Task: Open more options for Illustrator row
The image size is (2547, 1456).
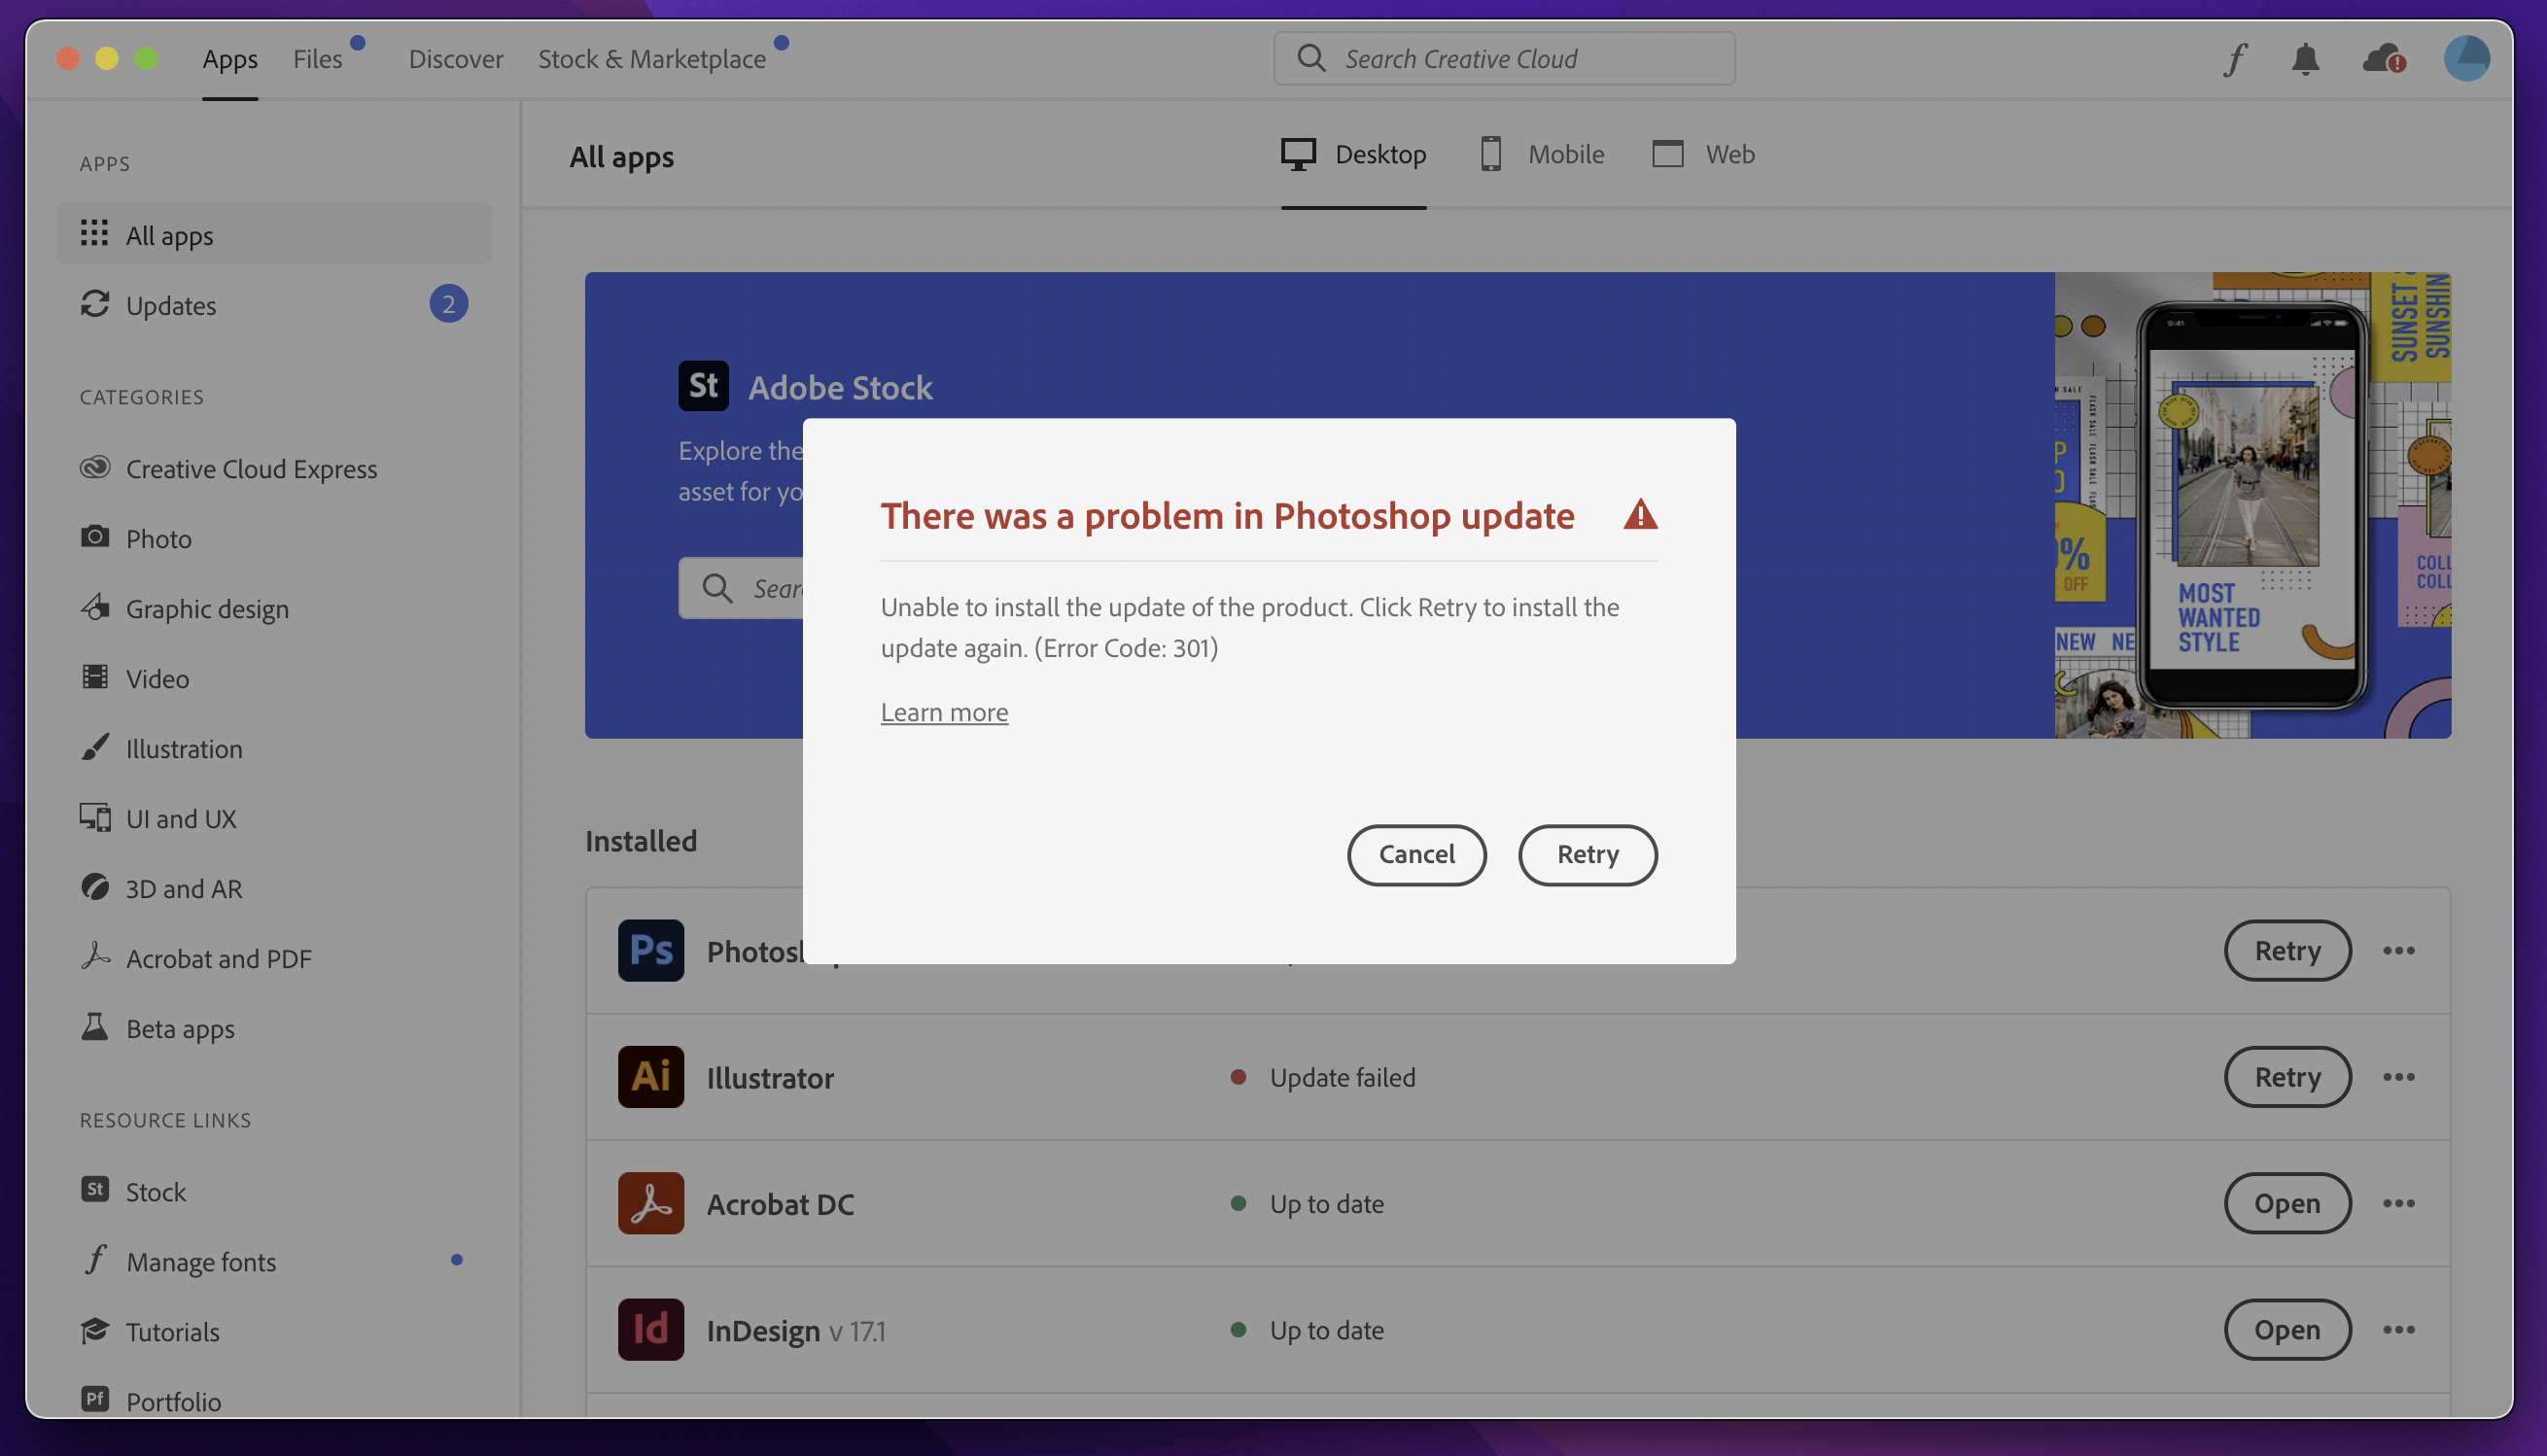Action: coord(2398,1077)
